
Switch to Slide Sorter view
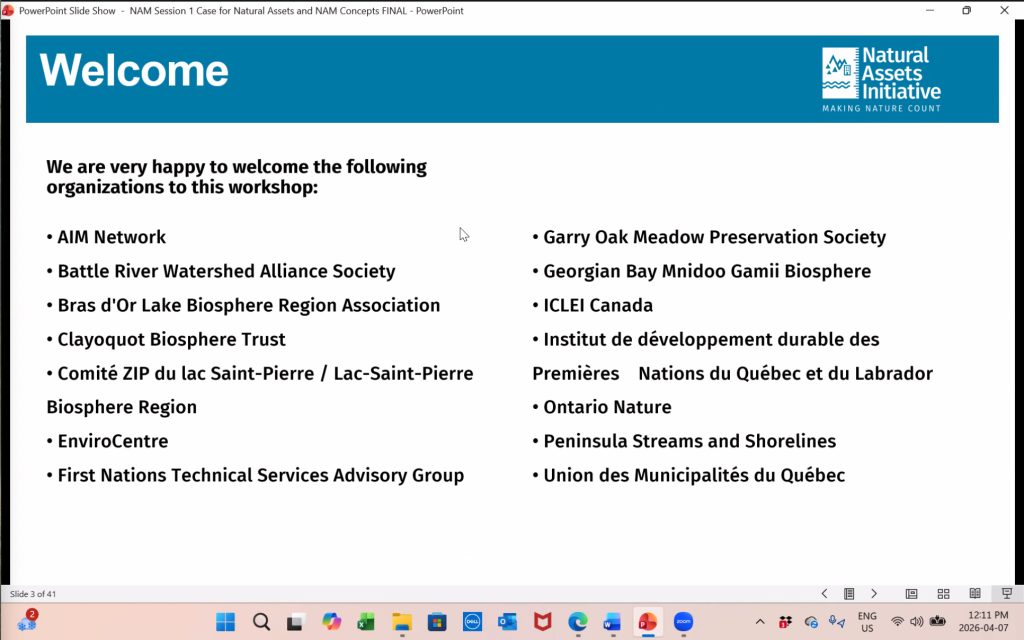click(943, 594)
